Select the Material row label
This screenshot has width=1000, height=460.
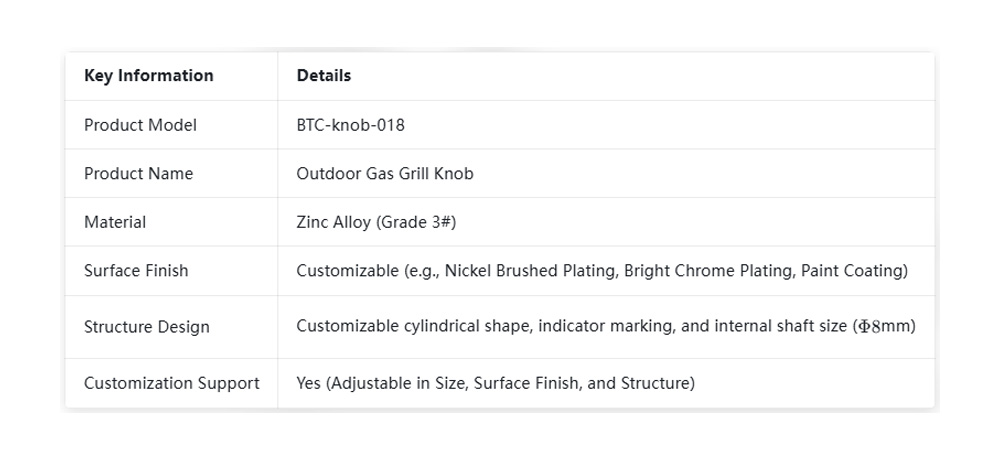coord(115,222)
